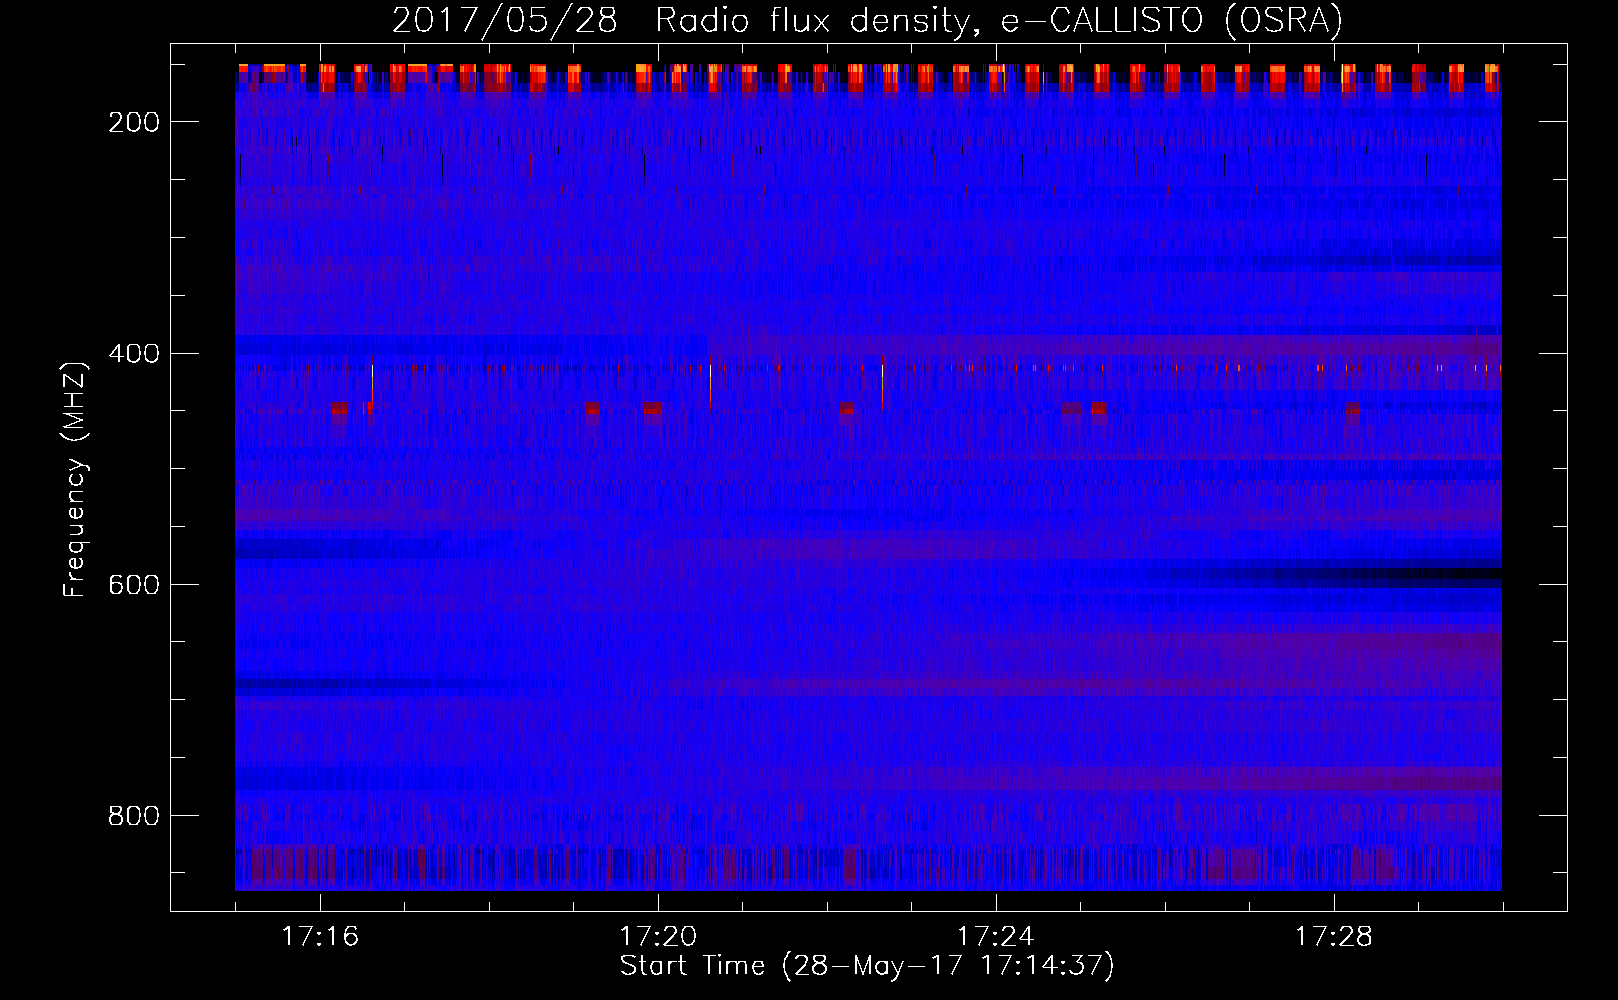This screenshot has height=1000, width=1618.
Task: Click the 600 frequency tick label
Action: tap(134, 584)
